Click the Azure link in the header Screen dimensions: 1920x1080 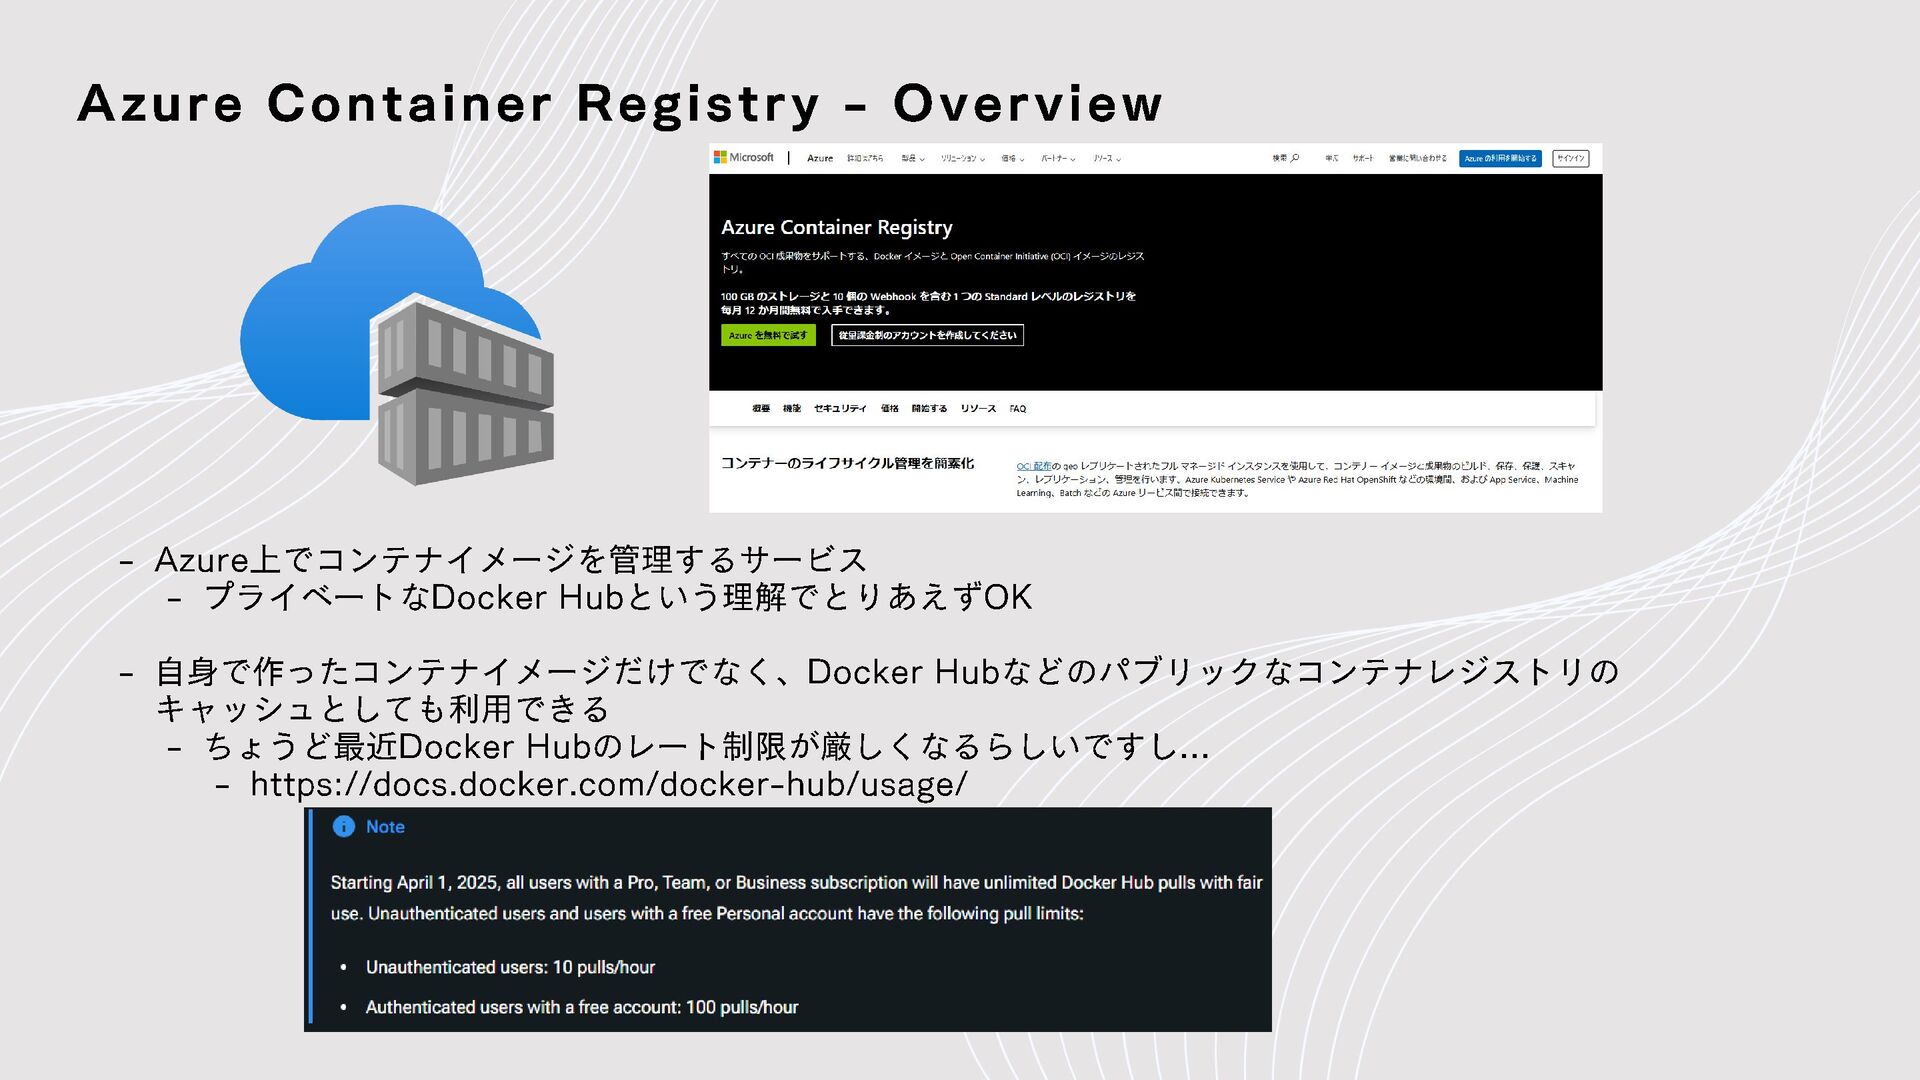click(820, 159)
